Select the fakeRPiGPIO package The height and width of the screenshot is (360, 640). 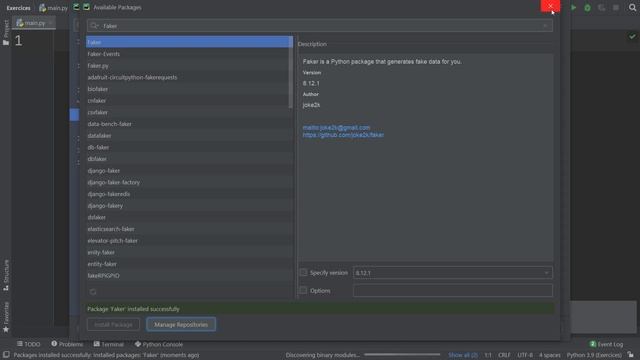[x=189, y=276]
